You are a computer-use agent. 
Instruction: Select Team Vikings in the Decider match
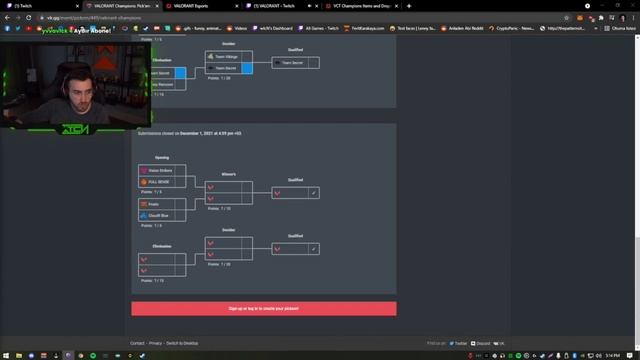pyautogui.click(x=224, y=57)
